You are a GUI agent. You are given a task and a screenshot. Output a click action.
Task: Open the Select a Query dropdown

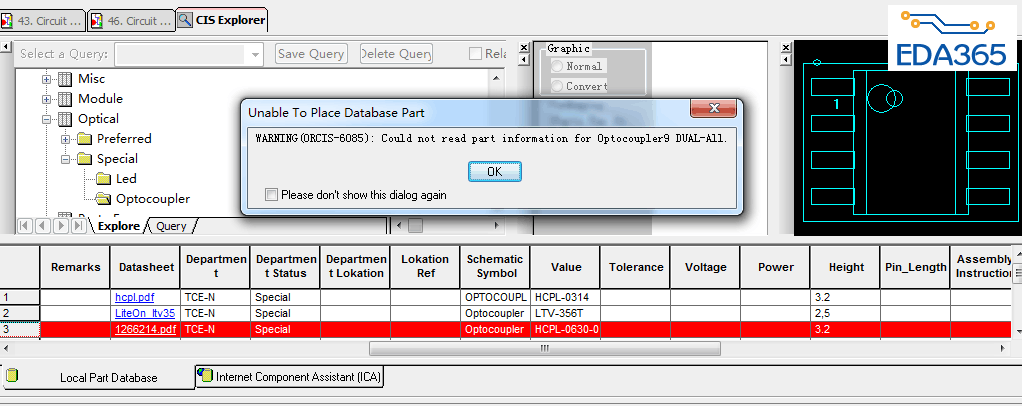pyautogui.click(x=256, y=54)
